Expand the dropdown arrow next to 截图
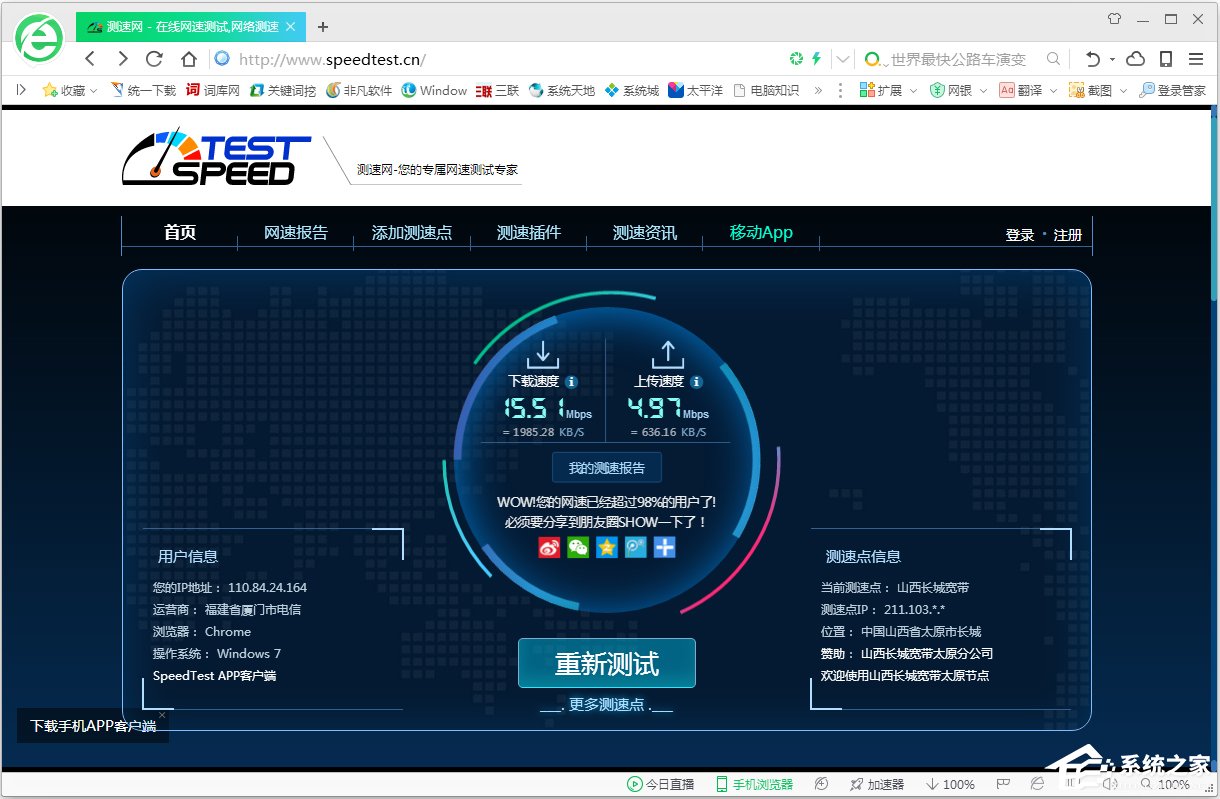 (1123, 90)
